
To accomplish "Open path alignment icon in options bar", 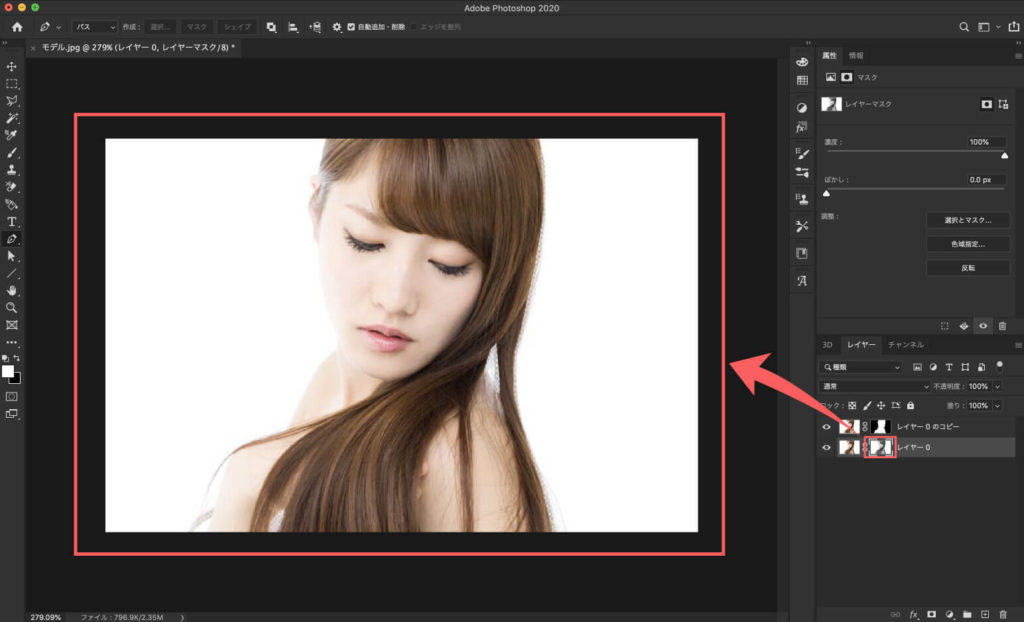I will (293, 27).
